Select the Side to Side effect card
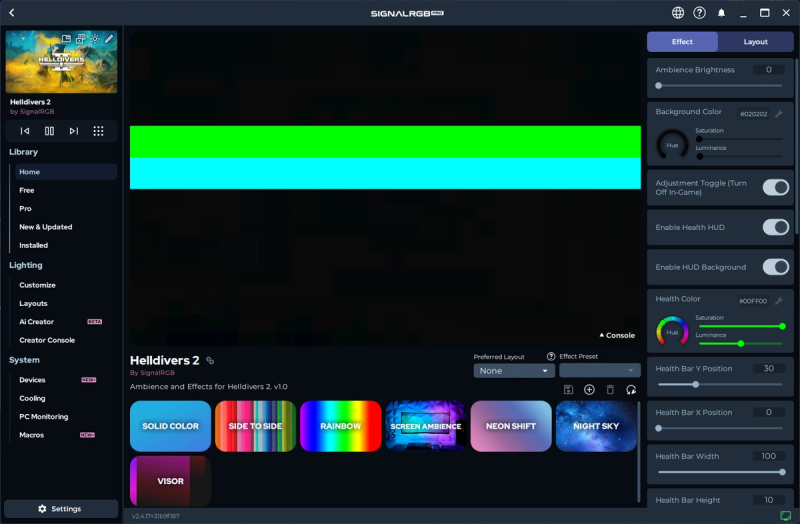Image resolution: width=800 pixels, height=524 pixels. [x=256, y=426]
